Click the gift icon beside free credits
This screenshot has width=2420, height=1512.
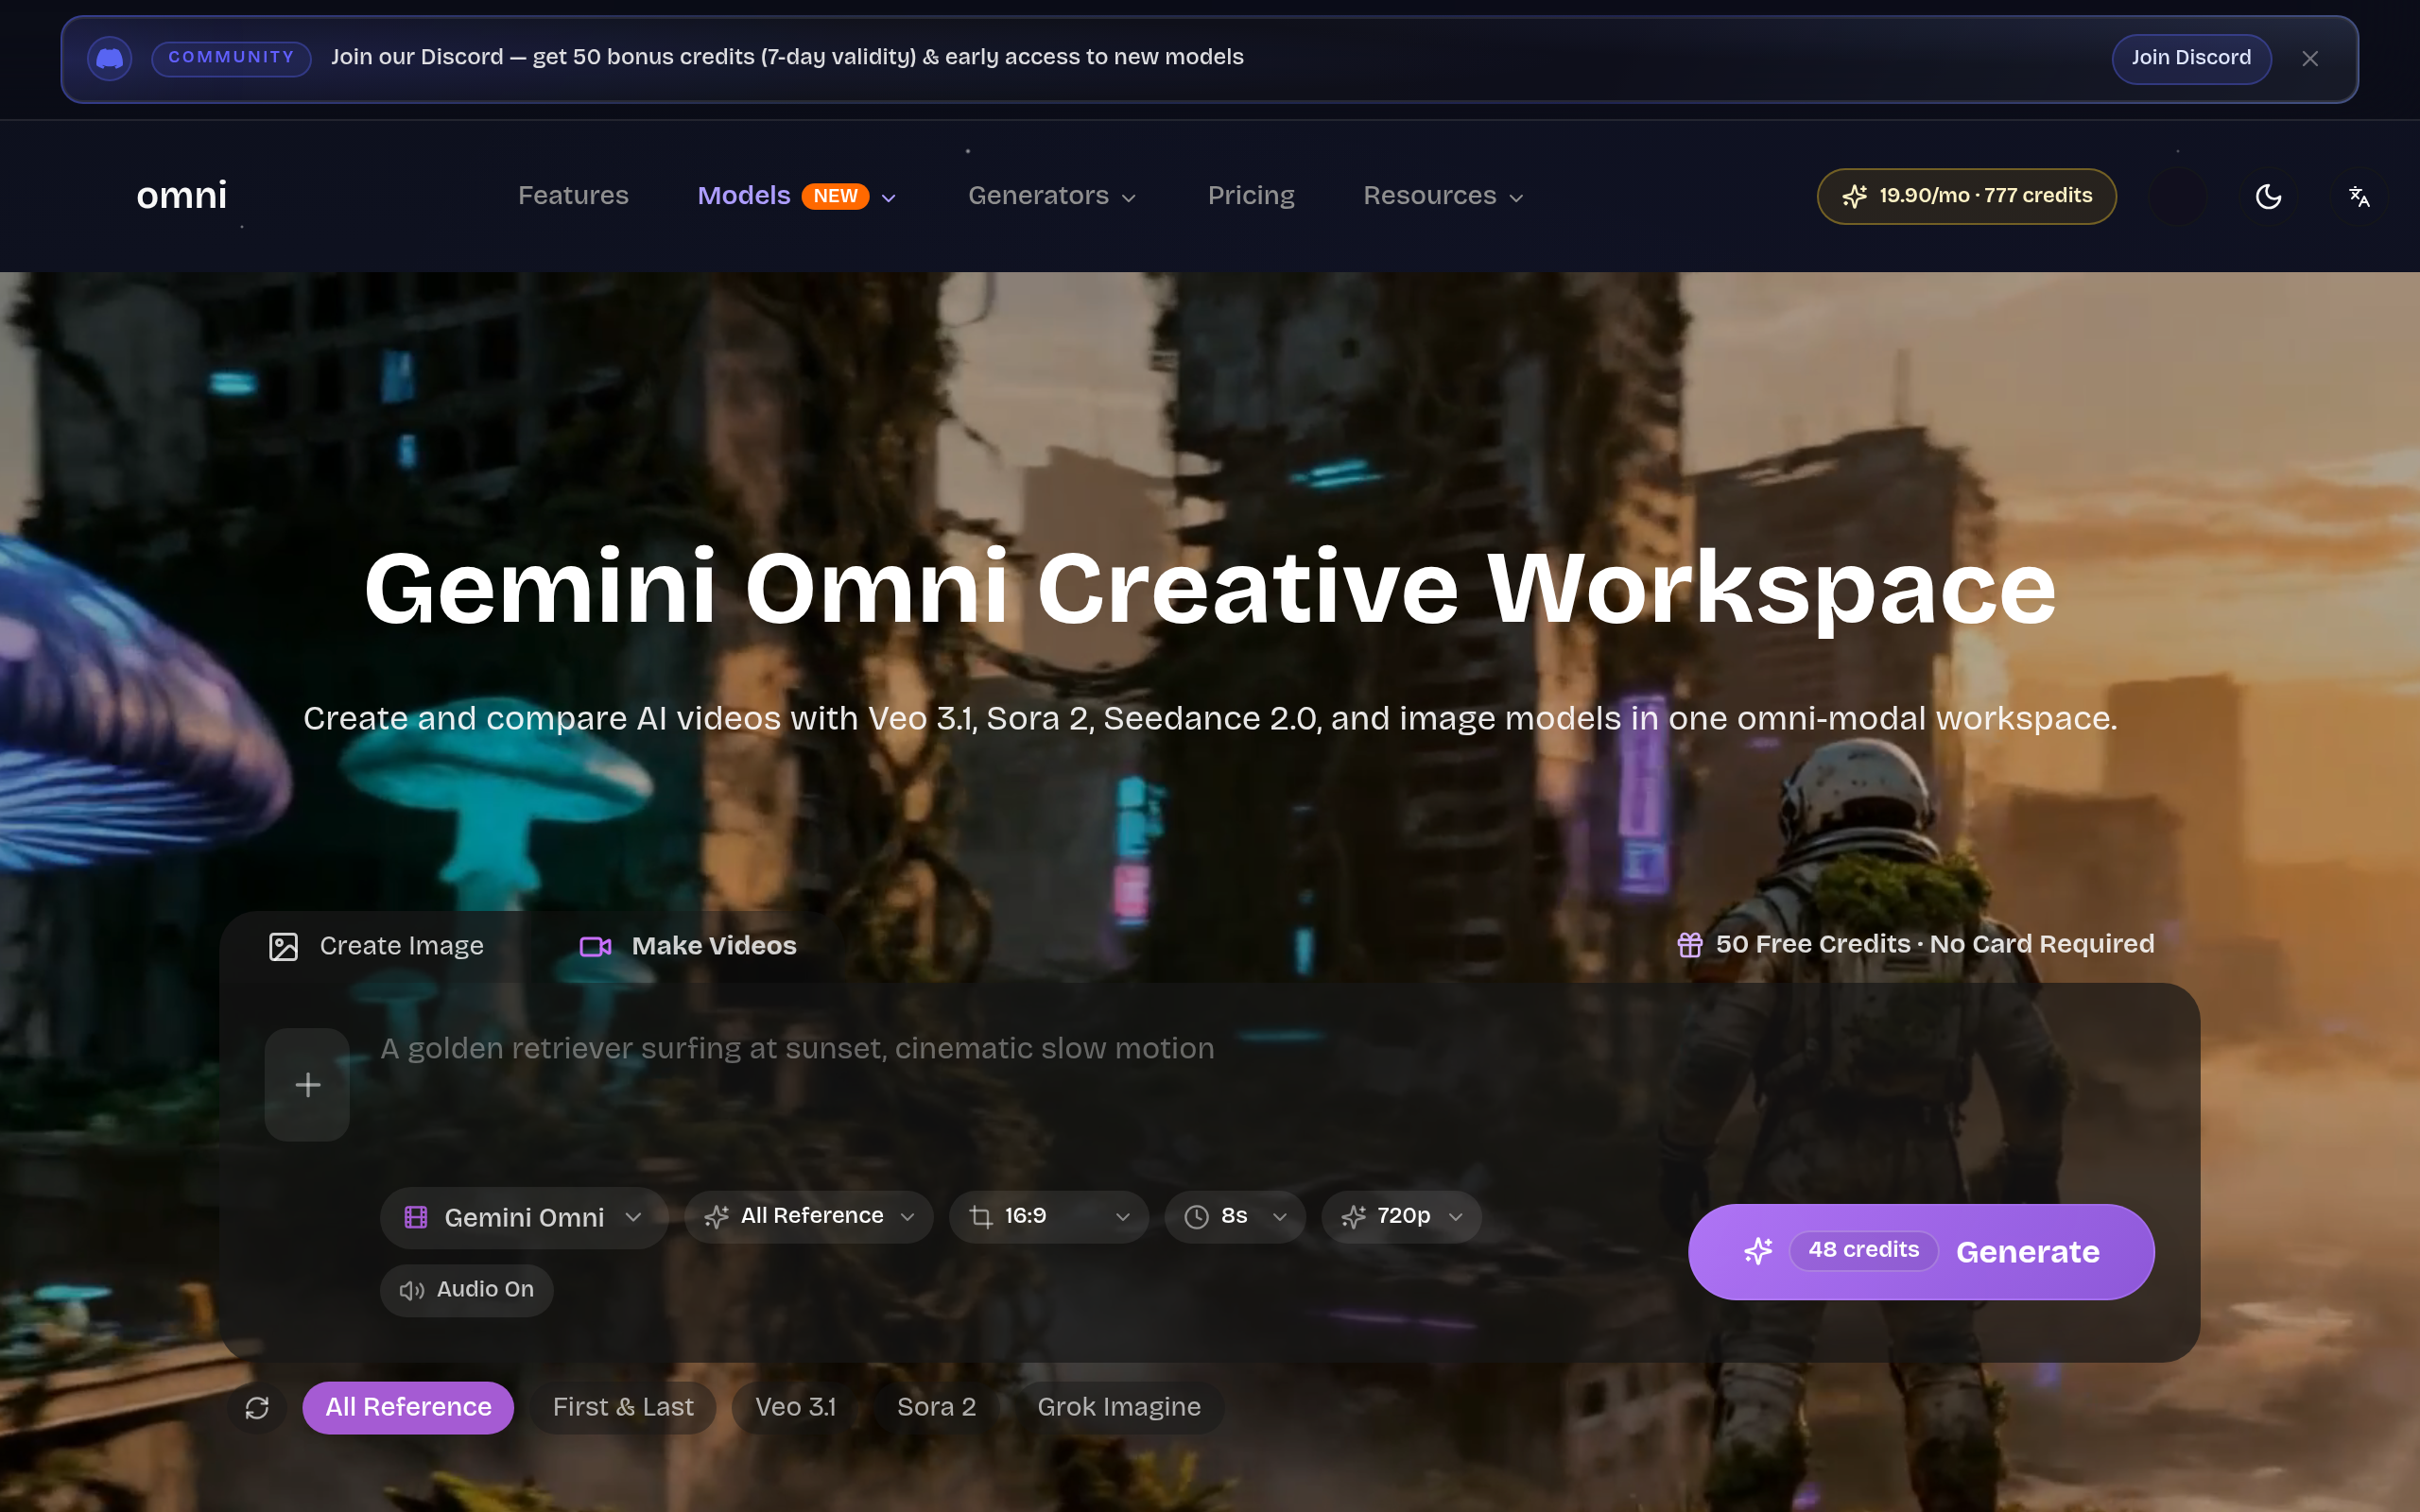pyautogui.click(x=1689, y=945)
